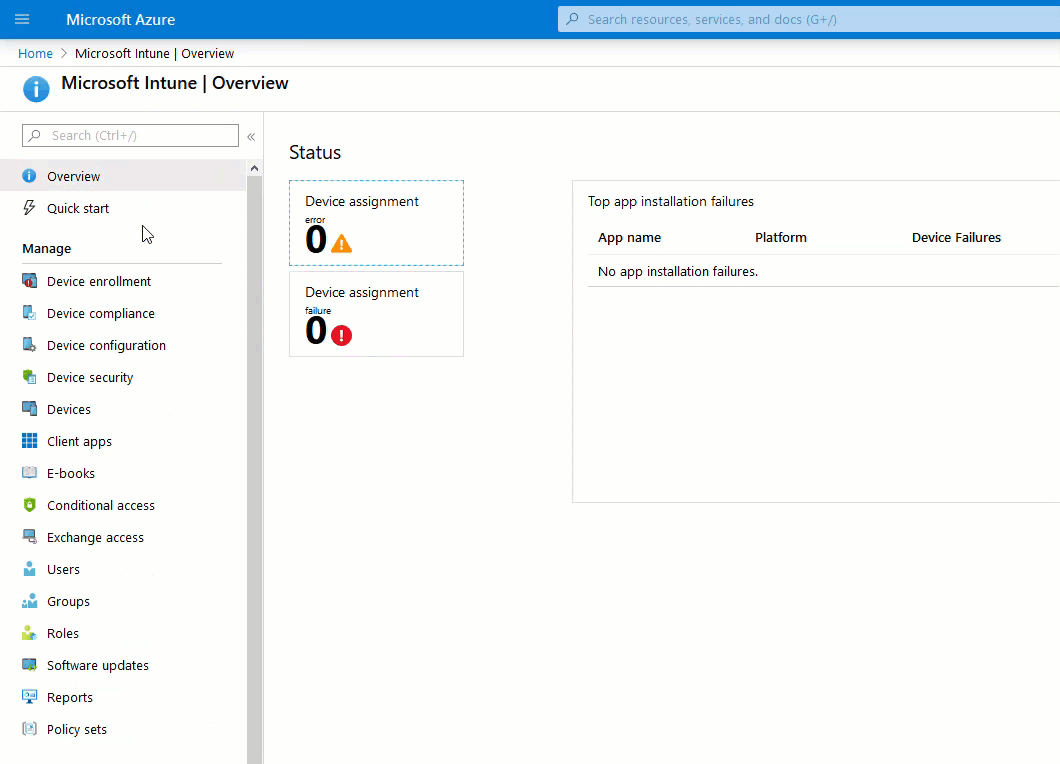Viewport: 1060px width, 764px height.
Task: Go to Home via breadcrumb link
Action: 35,53
